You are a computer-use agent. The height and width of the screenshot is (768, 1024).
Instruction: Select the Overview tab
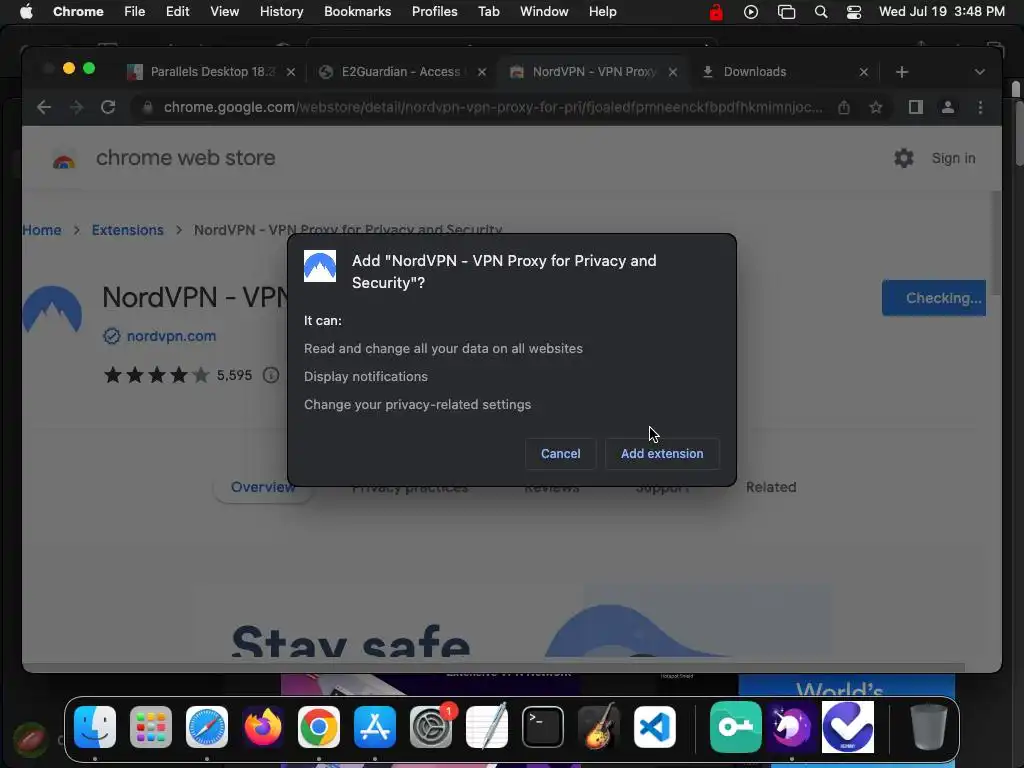click(263, 487)
